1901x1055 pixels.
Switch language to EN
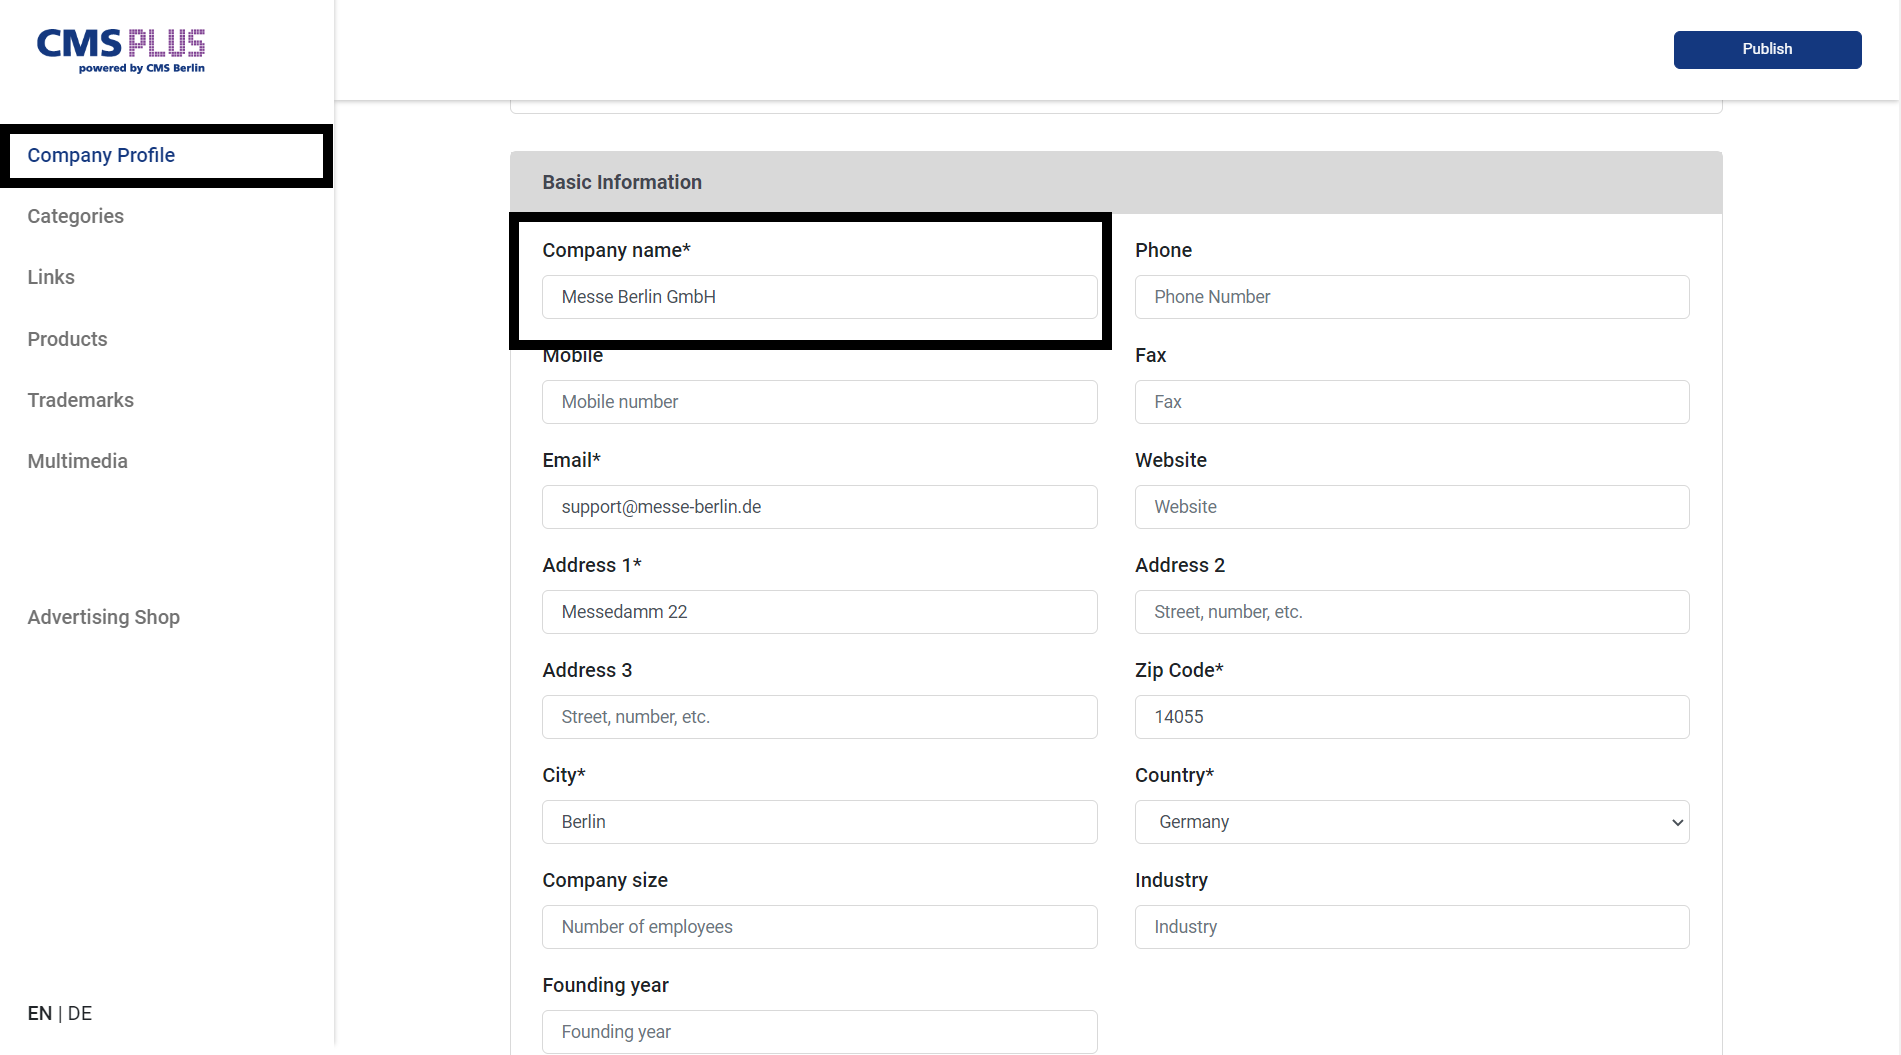(x=39, y=1013)
